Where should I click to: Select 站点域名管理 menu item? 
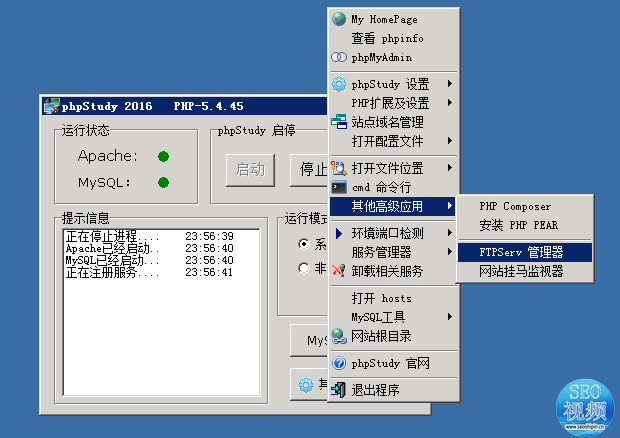[393, 122]
